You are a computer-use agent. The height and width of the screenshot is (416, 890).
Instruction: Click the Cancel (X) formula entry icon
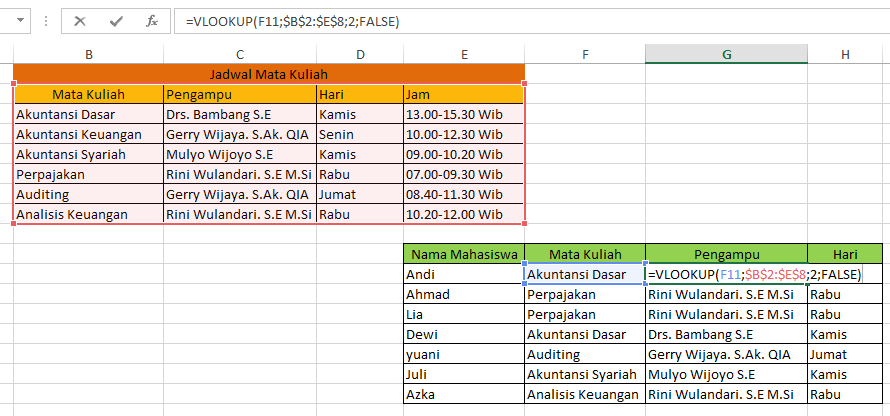point(80,21)
